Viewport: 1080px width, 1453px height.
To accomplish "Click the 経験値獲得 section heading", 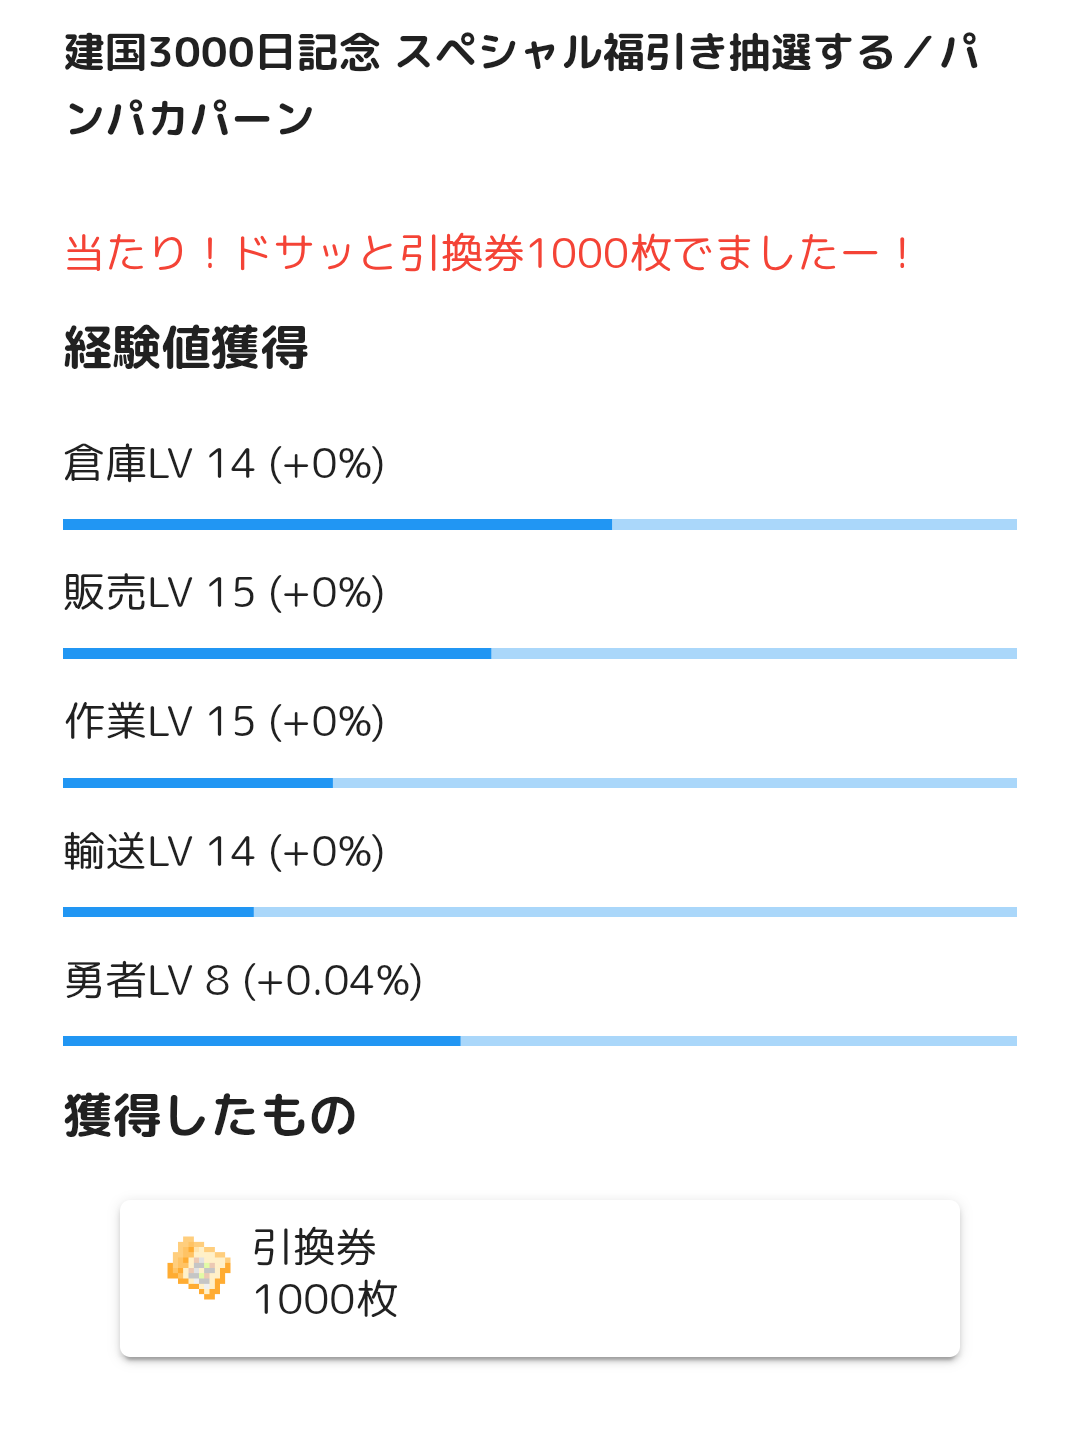I will tap(186, 348).
